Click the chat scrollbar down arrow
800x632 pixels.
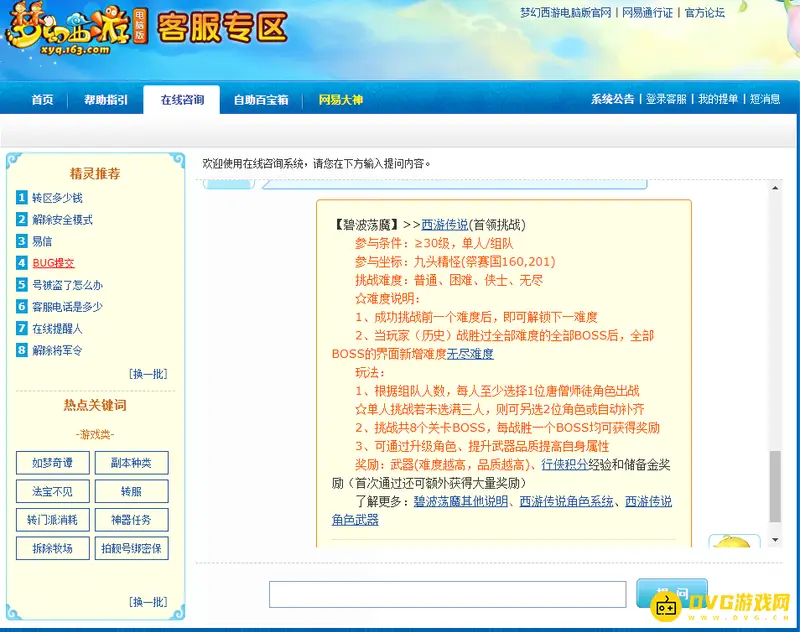[775, 540]
